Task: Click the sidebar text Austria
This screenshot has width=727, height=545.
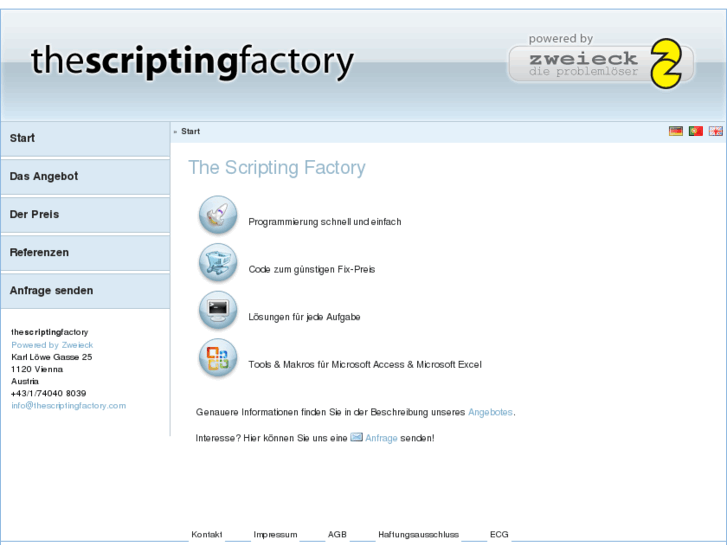Action: [x=25, y=381]
